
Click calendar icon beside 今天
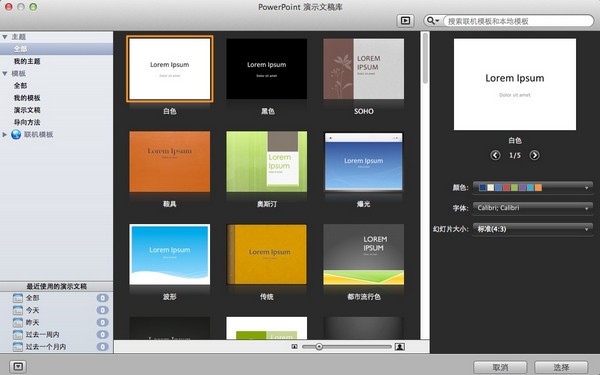click(18, 310)
